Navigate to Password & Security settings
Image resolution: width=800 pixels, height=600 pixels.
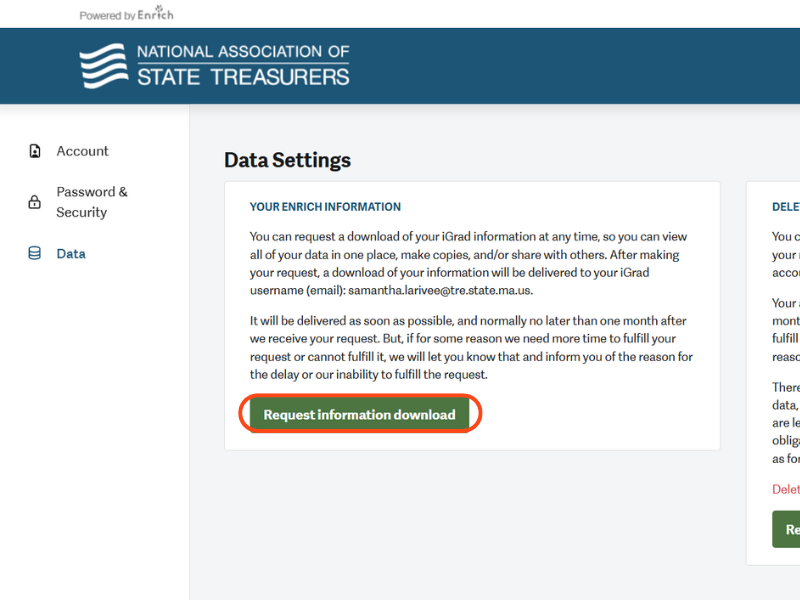(91, 201)
